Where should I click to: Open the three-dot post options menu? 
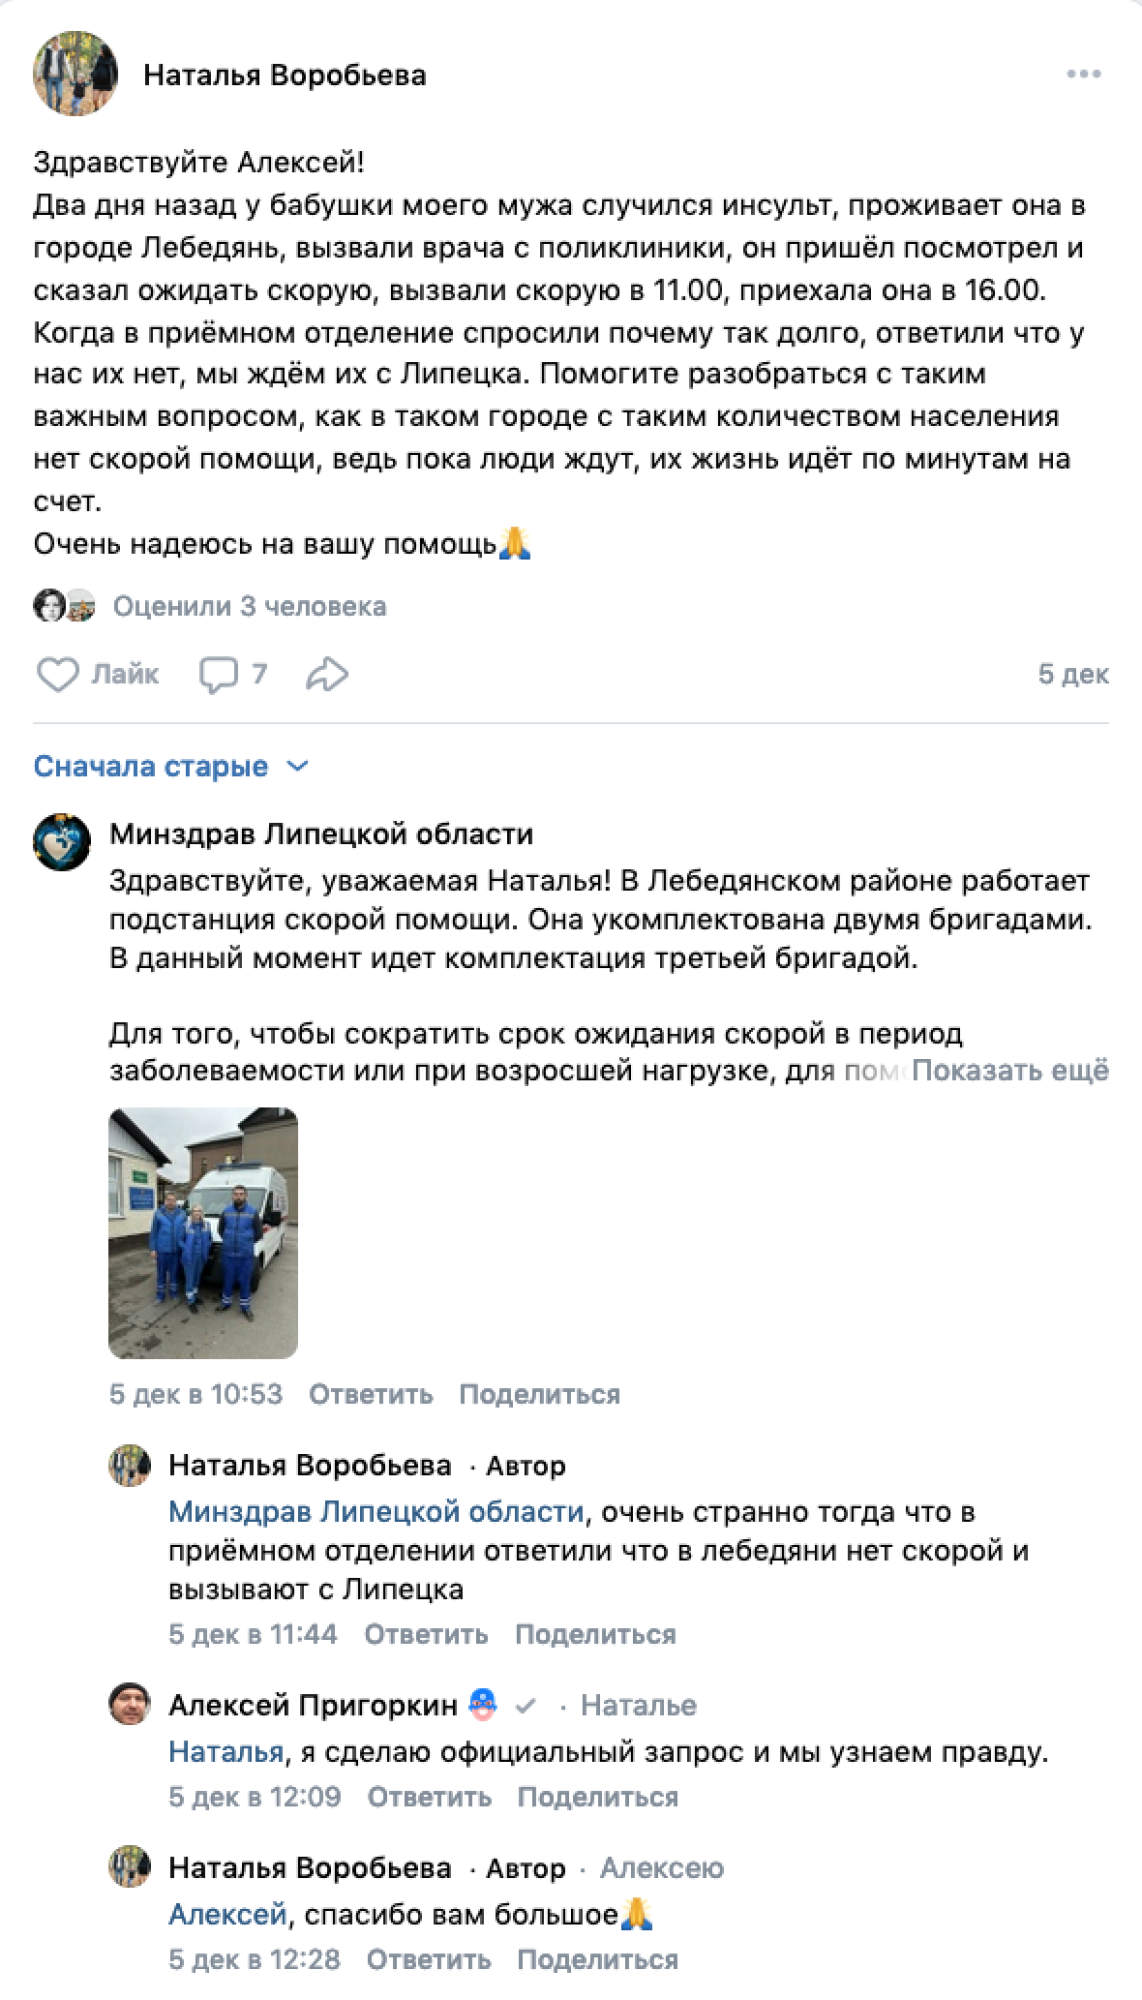pos(1083,75)
